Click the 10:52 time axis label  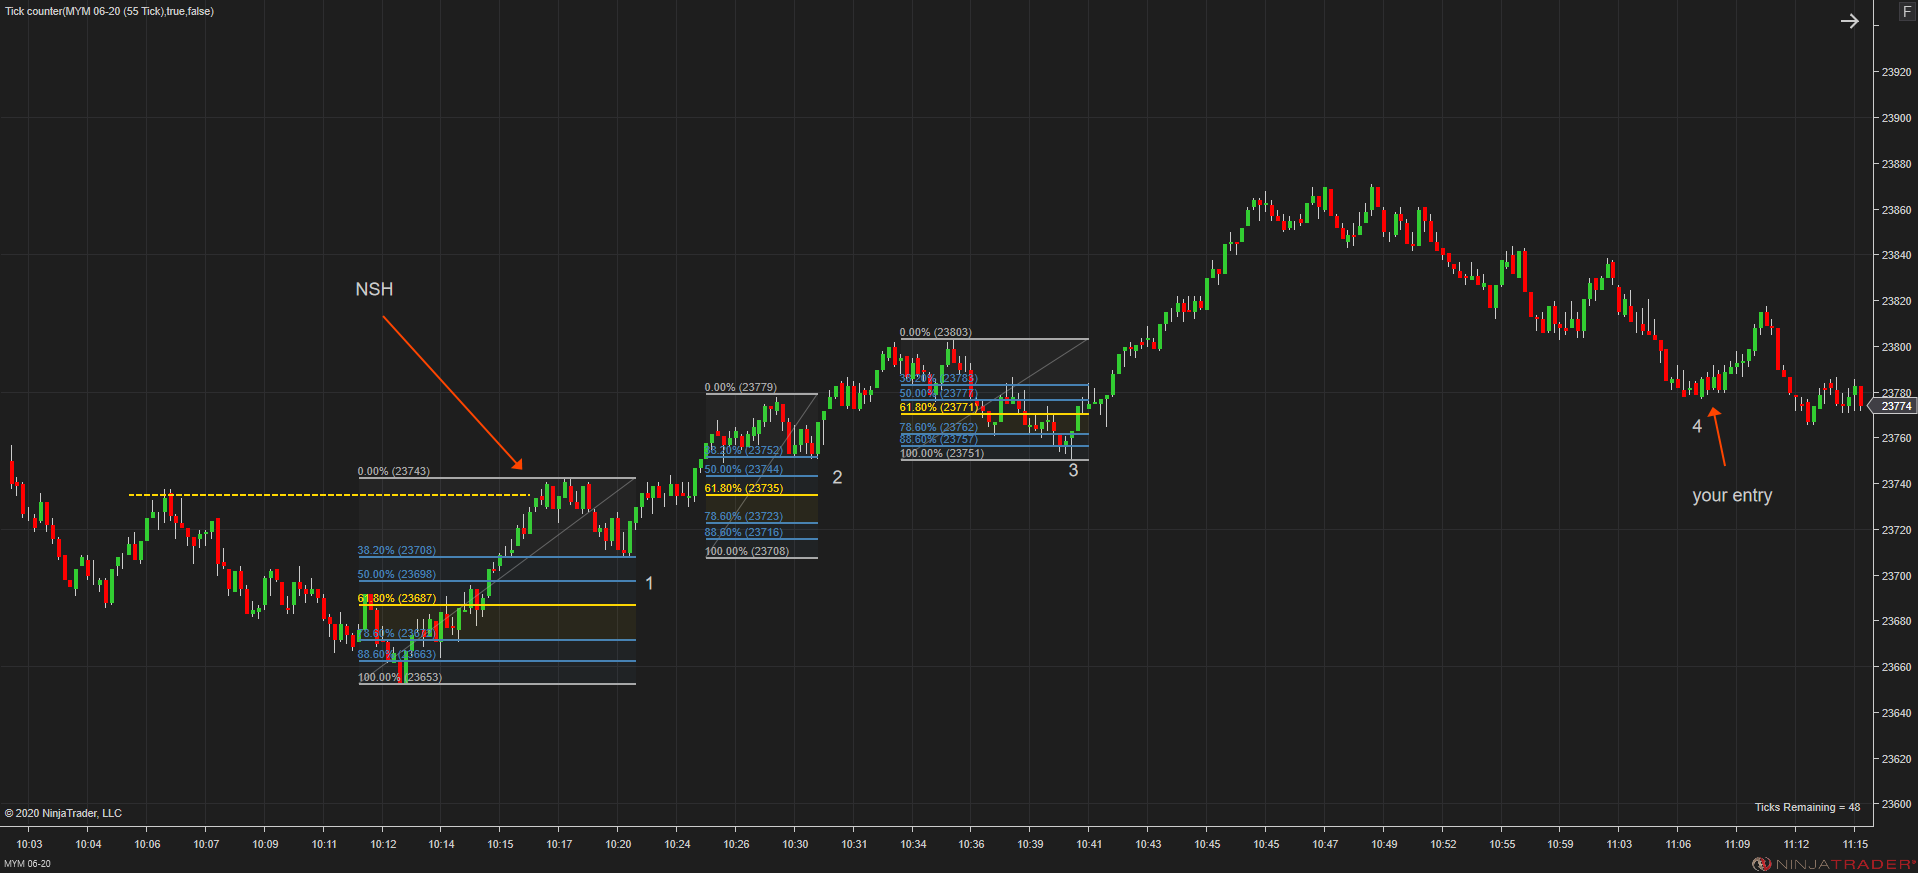[1443, 844]
